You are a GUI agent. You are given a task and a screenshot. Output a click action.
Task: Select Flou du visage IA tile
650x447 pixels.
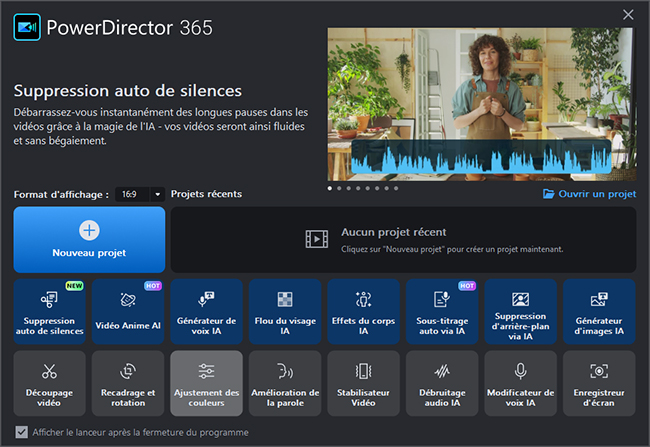point(285,311)
